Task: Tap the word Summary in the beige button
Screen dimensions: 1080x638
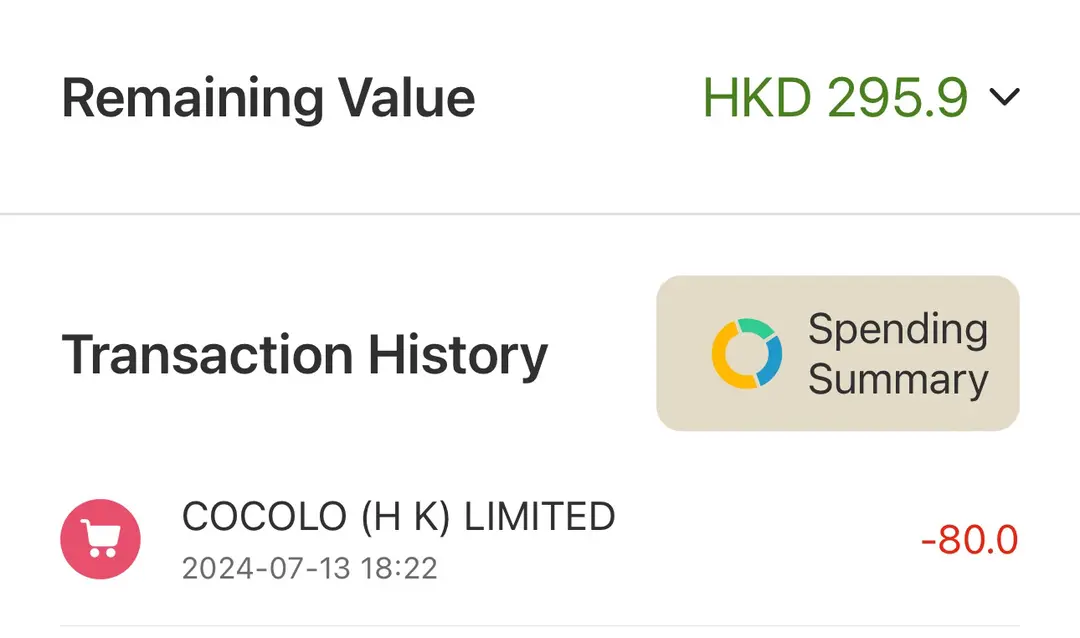Action: [898, 380]
